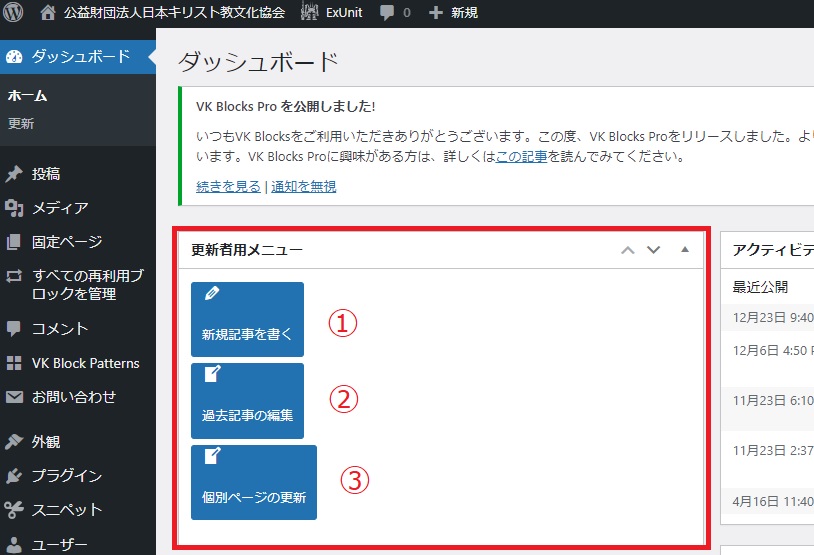Go to 固定ページ in sidebar
The height and width of the screenshot is (555, 814).
tap(66, 242)
